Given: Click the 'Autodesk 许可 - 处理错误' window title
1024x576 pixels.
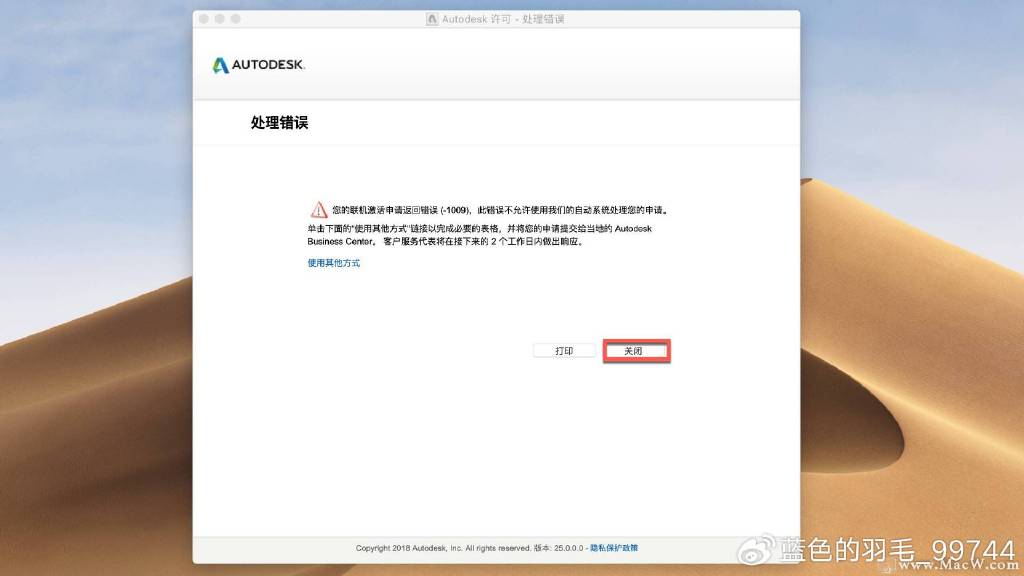Looking at the screenshot, I should 503,19.
